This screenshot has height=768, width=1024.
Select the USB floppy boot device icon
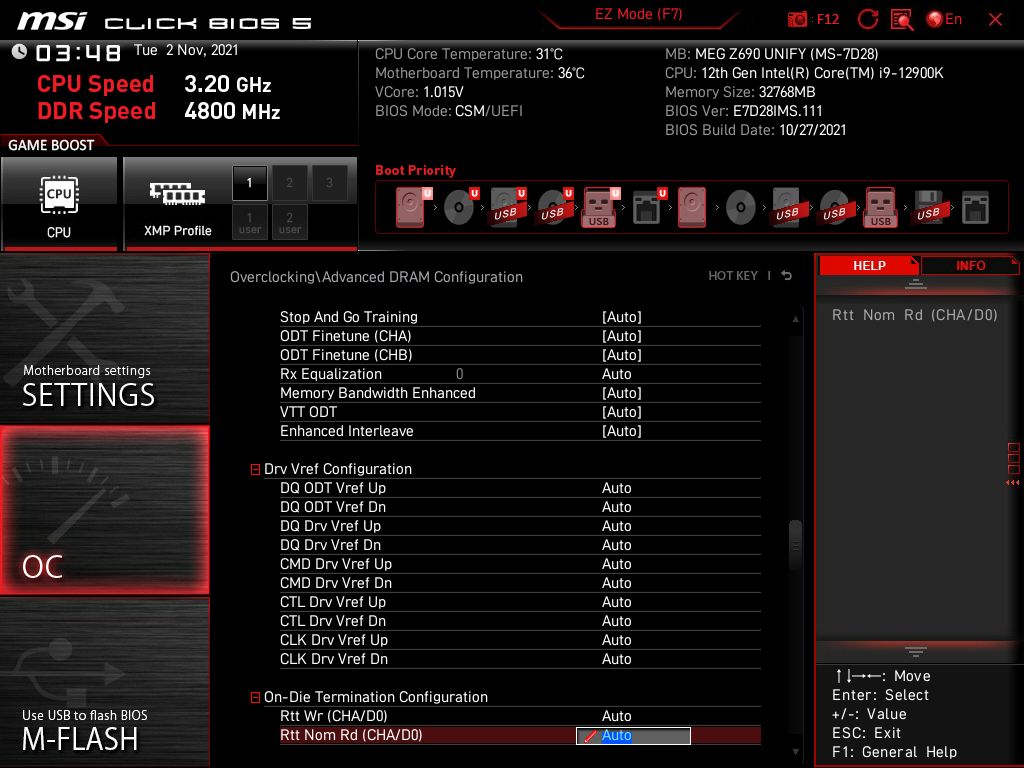pos(928,207)
